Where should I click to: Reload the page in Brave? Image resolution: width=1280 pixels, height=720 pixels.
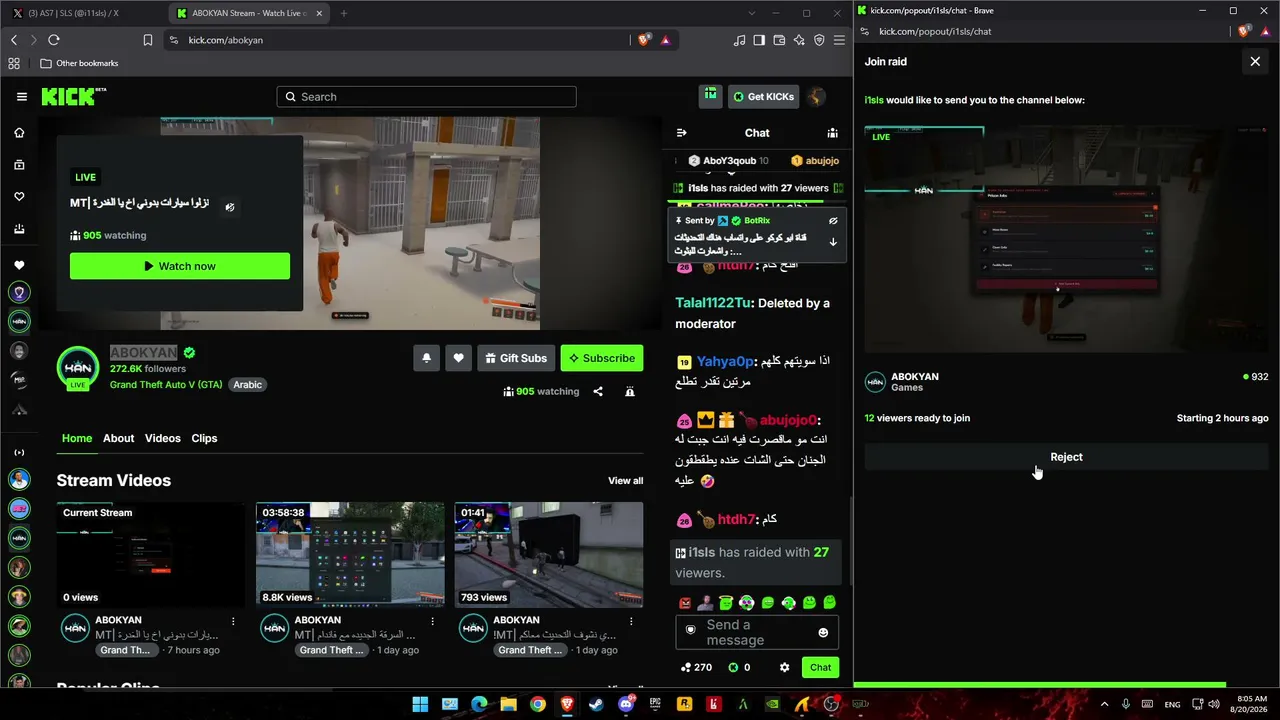point(54,40)
